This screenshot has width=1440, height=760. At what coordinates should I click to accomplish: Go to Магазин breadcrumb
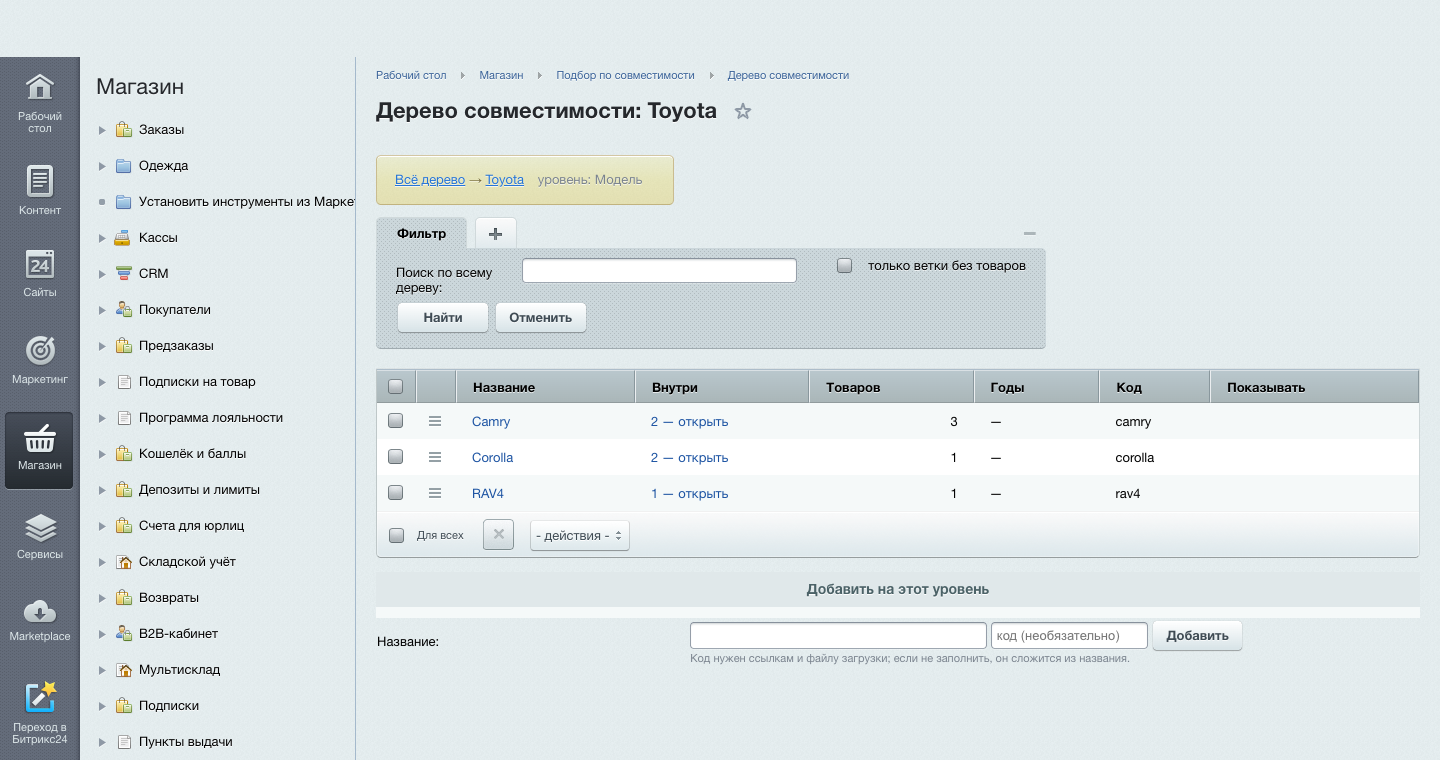[501, 75]
